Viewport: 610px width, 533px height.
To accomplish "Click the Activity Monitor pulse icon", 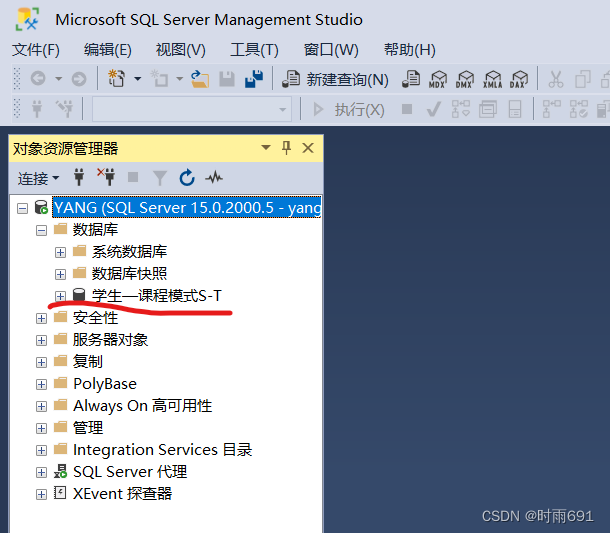I will 214,178.
